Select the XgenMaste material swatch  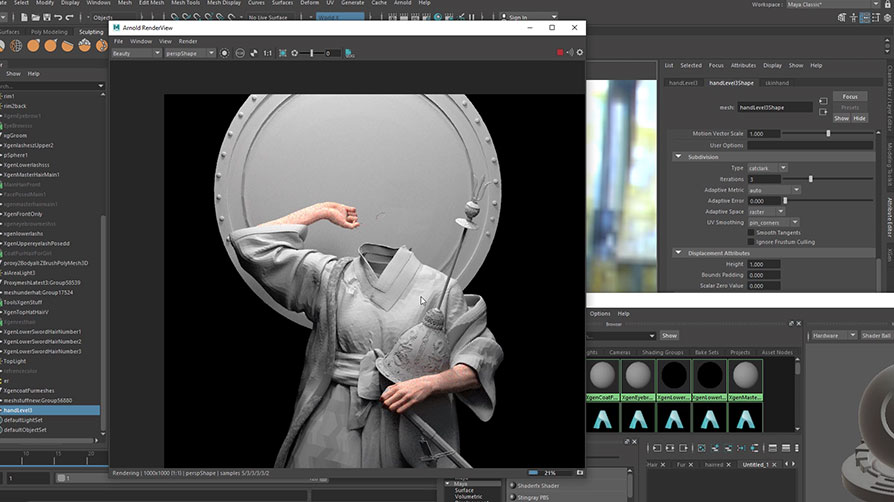click(745, 379)
